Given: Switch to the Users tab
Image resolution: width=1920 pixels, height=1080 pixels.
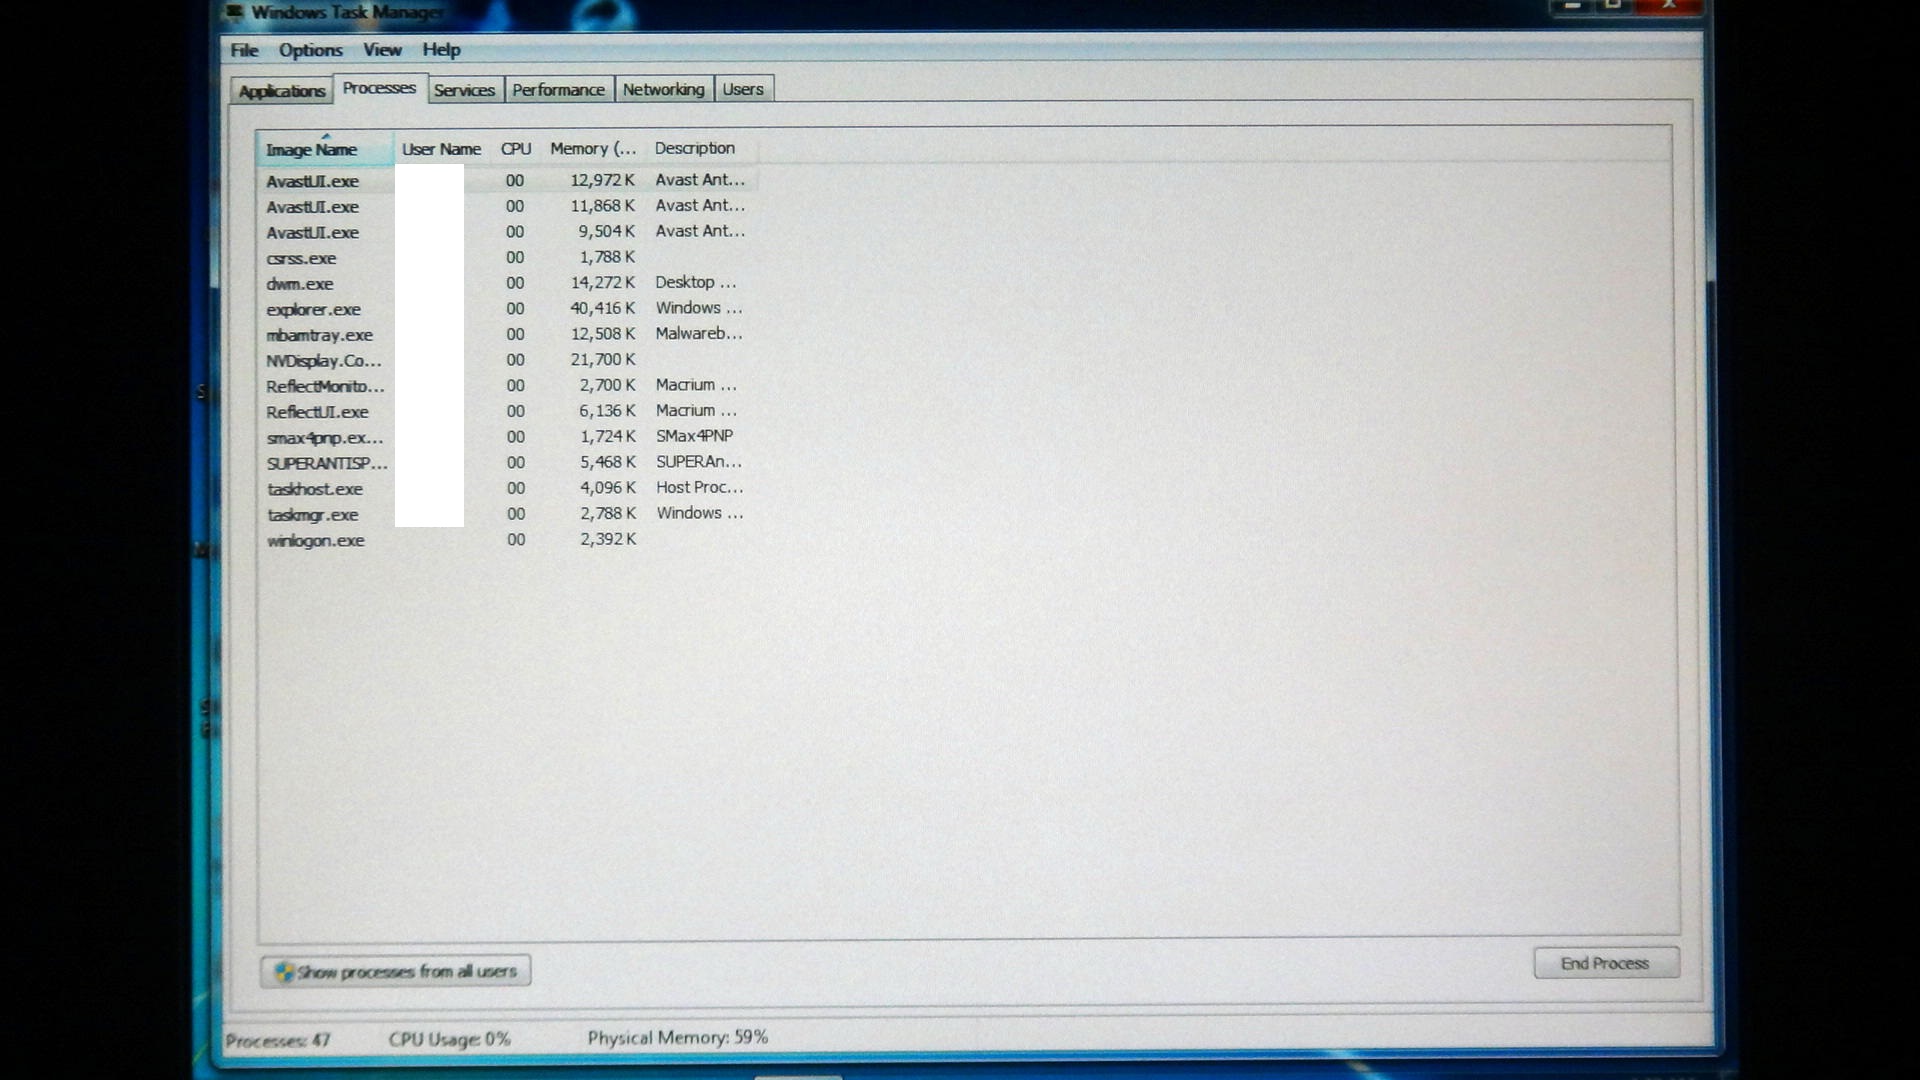Looking at the screenshot, I should pyautogui.click(x=743, y=90).
